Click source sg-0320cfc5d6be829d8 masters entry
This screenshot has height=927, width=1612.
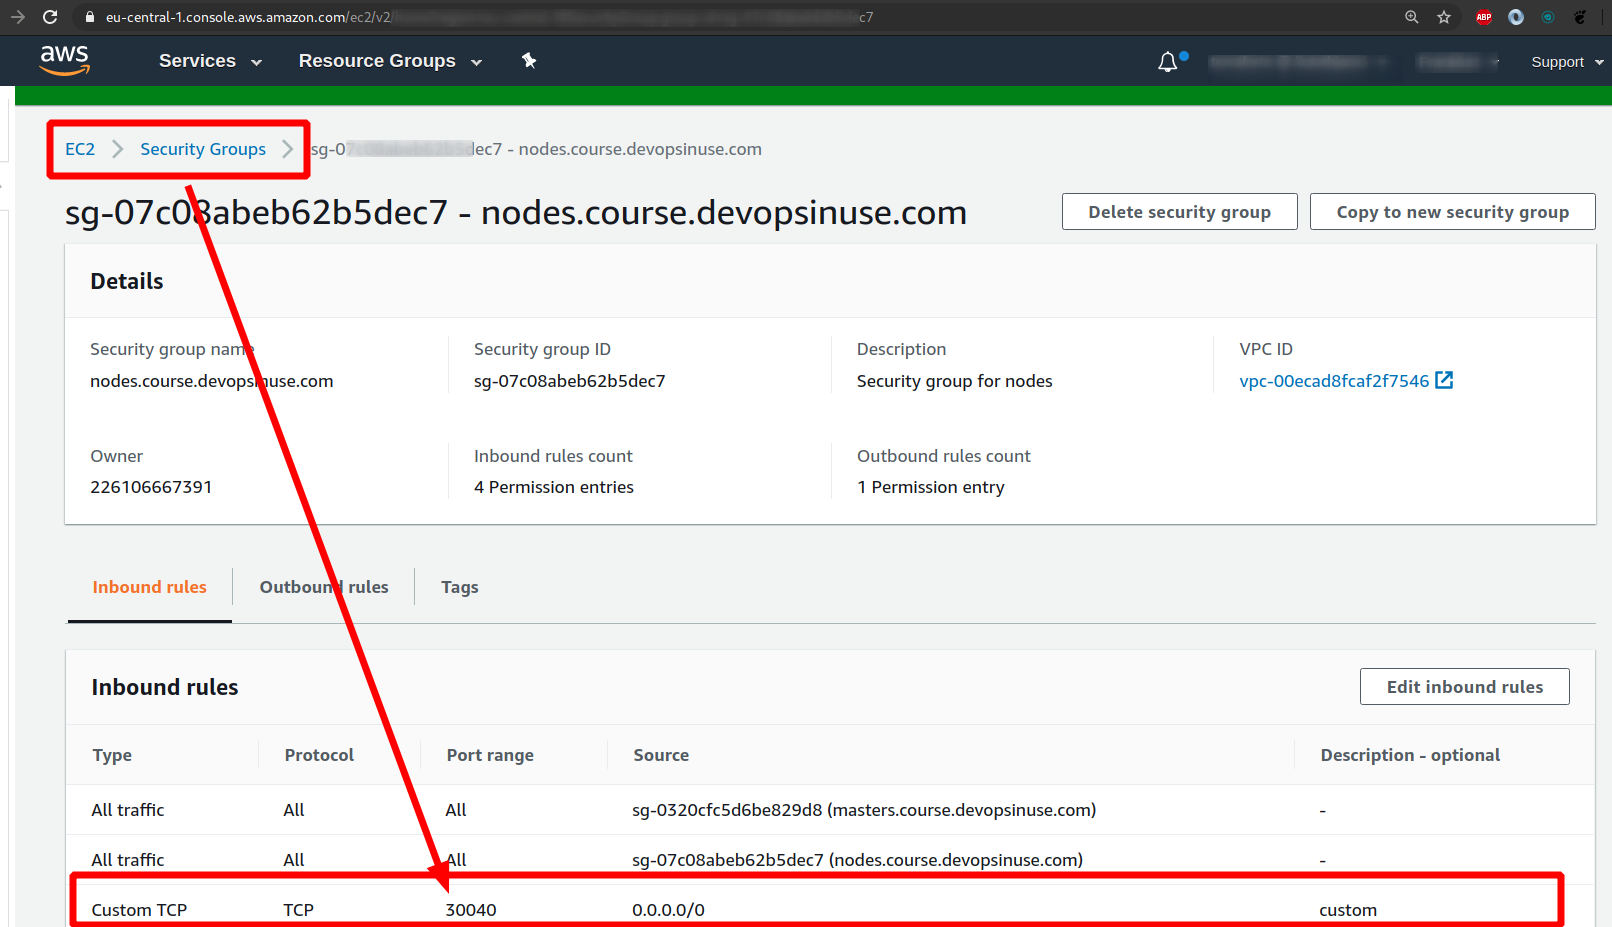coord(864,810)
